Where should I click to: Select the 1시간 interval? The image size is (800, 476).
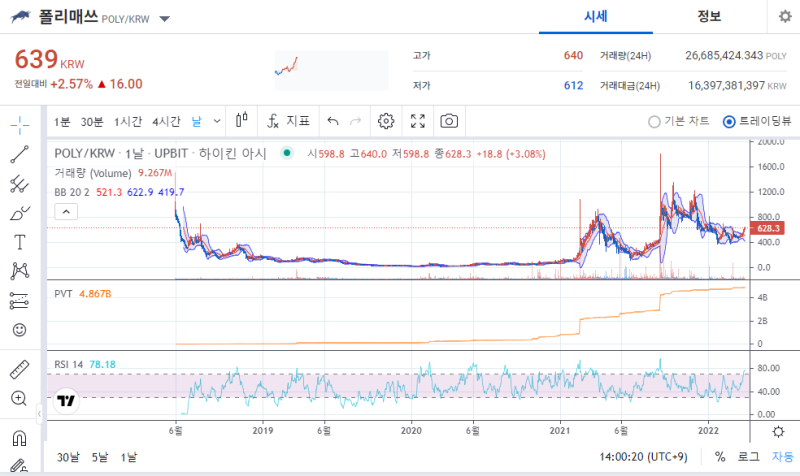pyautogui.click(x=128, y=121)
